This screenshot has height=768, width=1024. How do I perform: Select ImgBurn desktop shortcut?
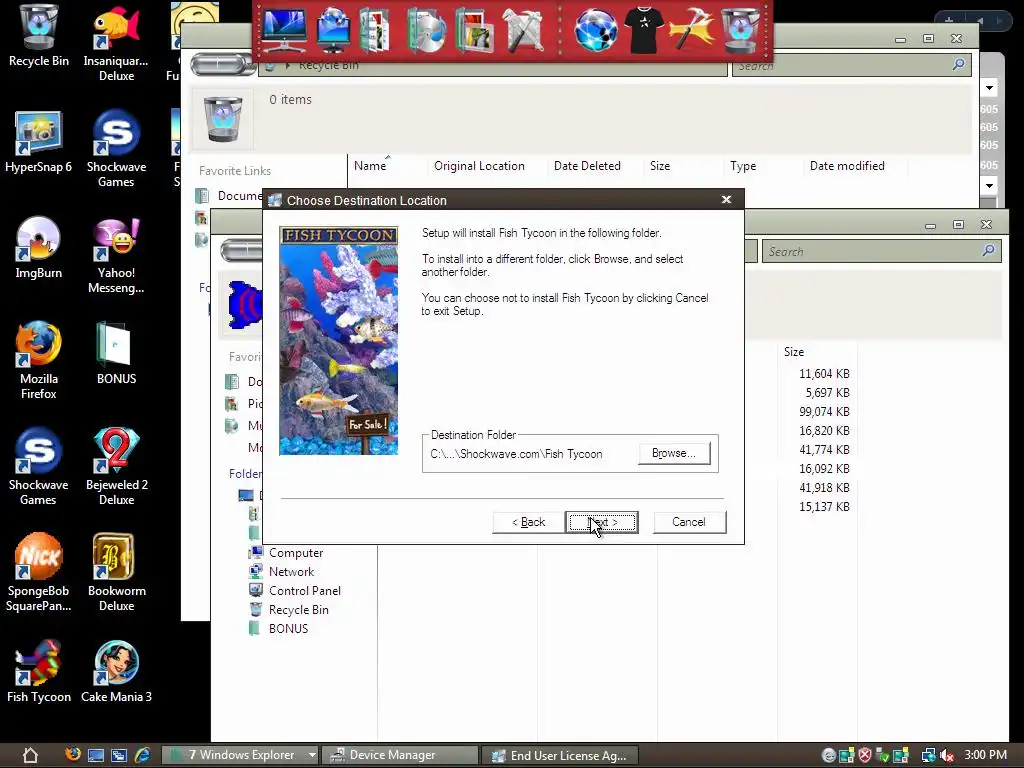click(x=39, y=248)
